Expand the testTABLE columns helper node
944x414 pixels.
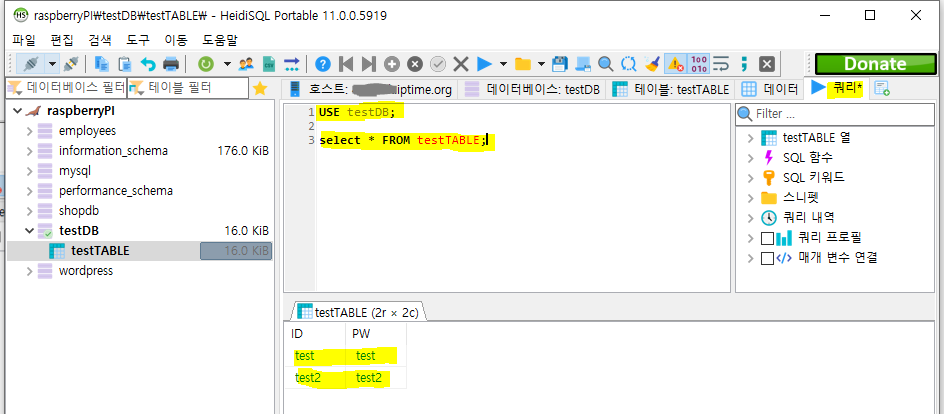point(750,138)
